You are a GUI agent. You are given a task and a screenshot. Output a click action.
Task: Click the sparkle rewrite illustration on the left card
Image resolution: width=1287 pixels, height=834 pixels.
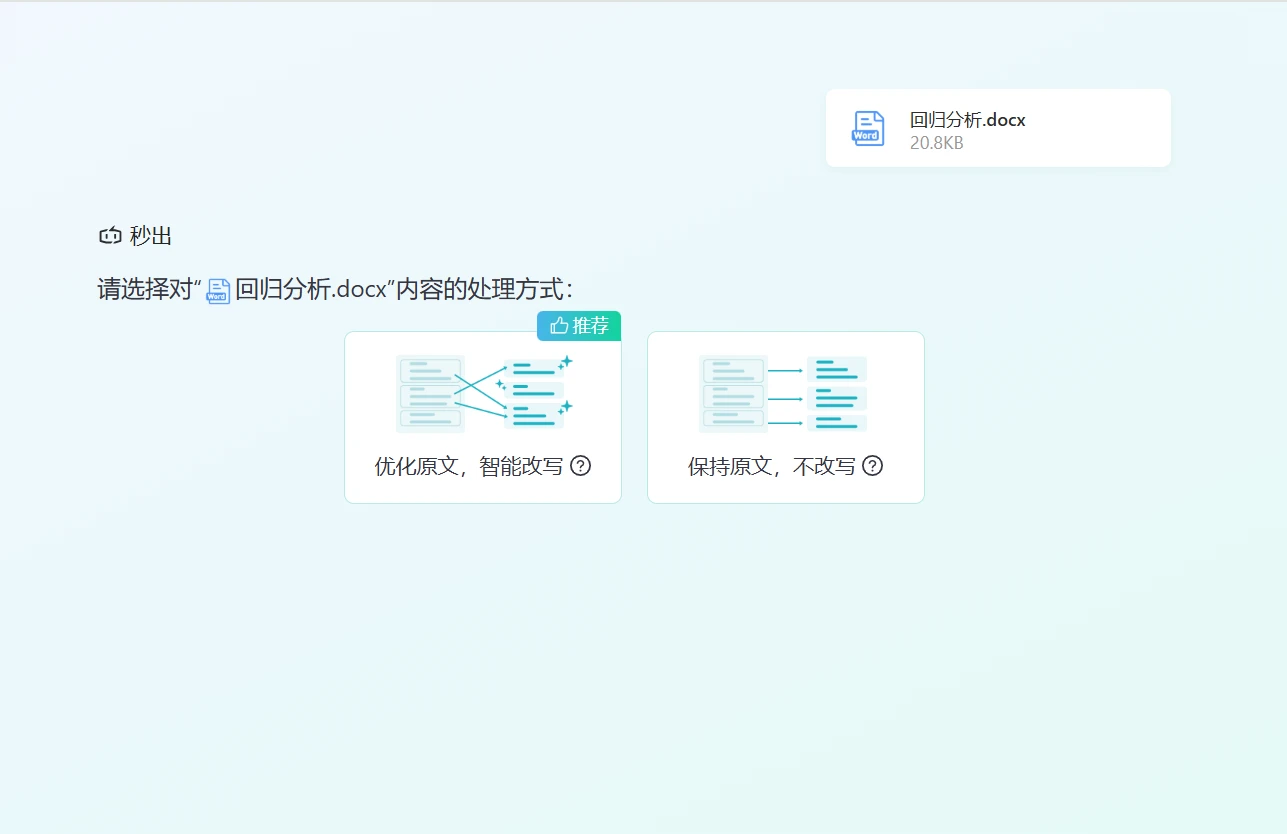click(x=482, y=391)
